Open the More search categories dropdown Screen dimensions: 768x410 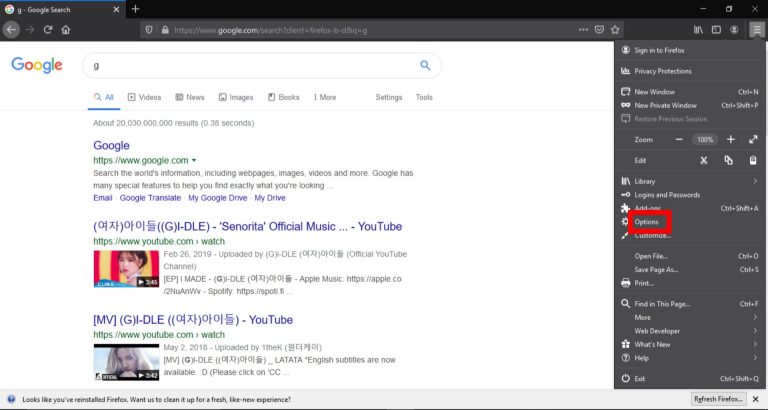(x=325, y=97)
